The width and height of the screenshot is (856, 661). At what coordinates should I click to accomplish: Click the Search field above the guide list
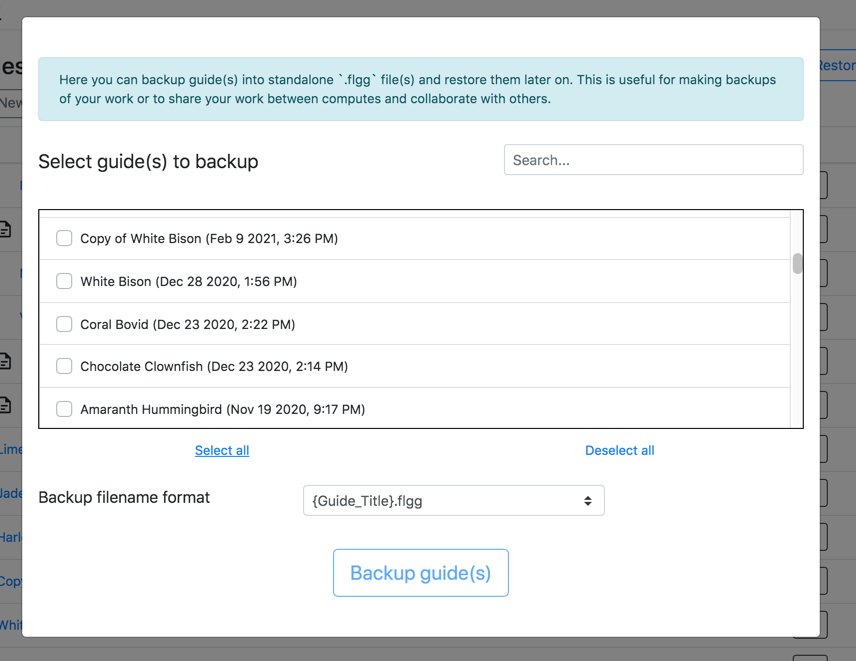tap(653, 159)
